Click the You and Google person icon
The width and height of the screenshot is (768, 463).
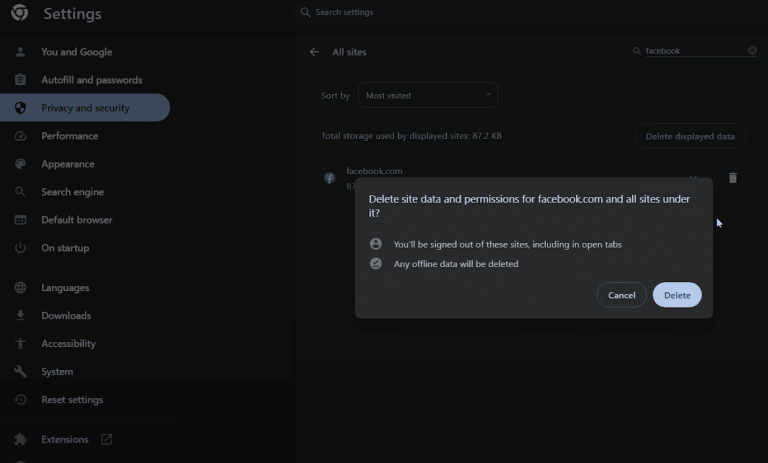click(x=20, y=52)
